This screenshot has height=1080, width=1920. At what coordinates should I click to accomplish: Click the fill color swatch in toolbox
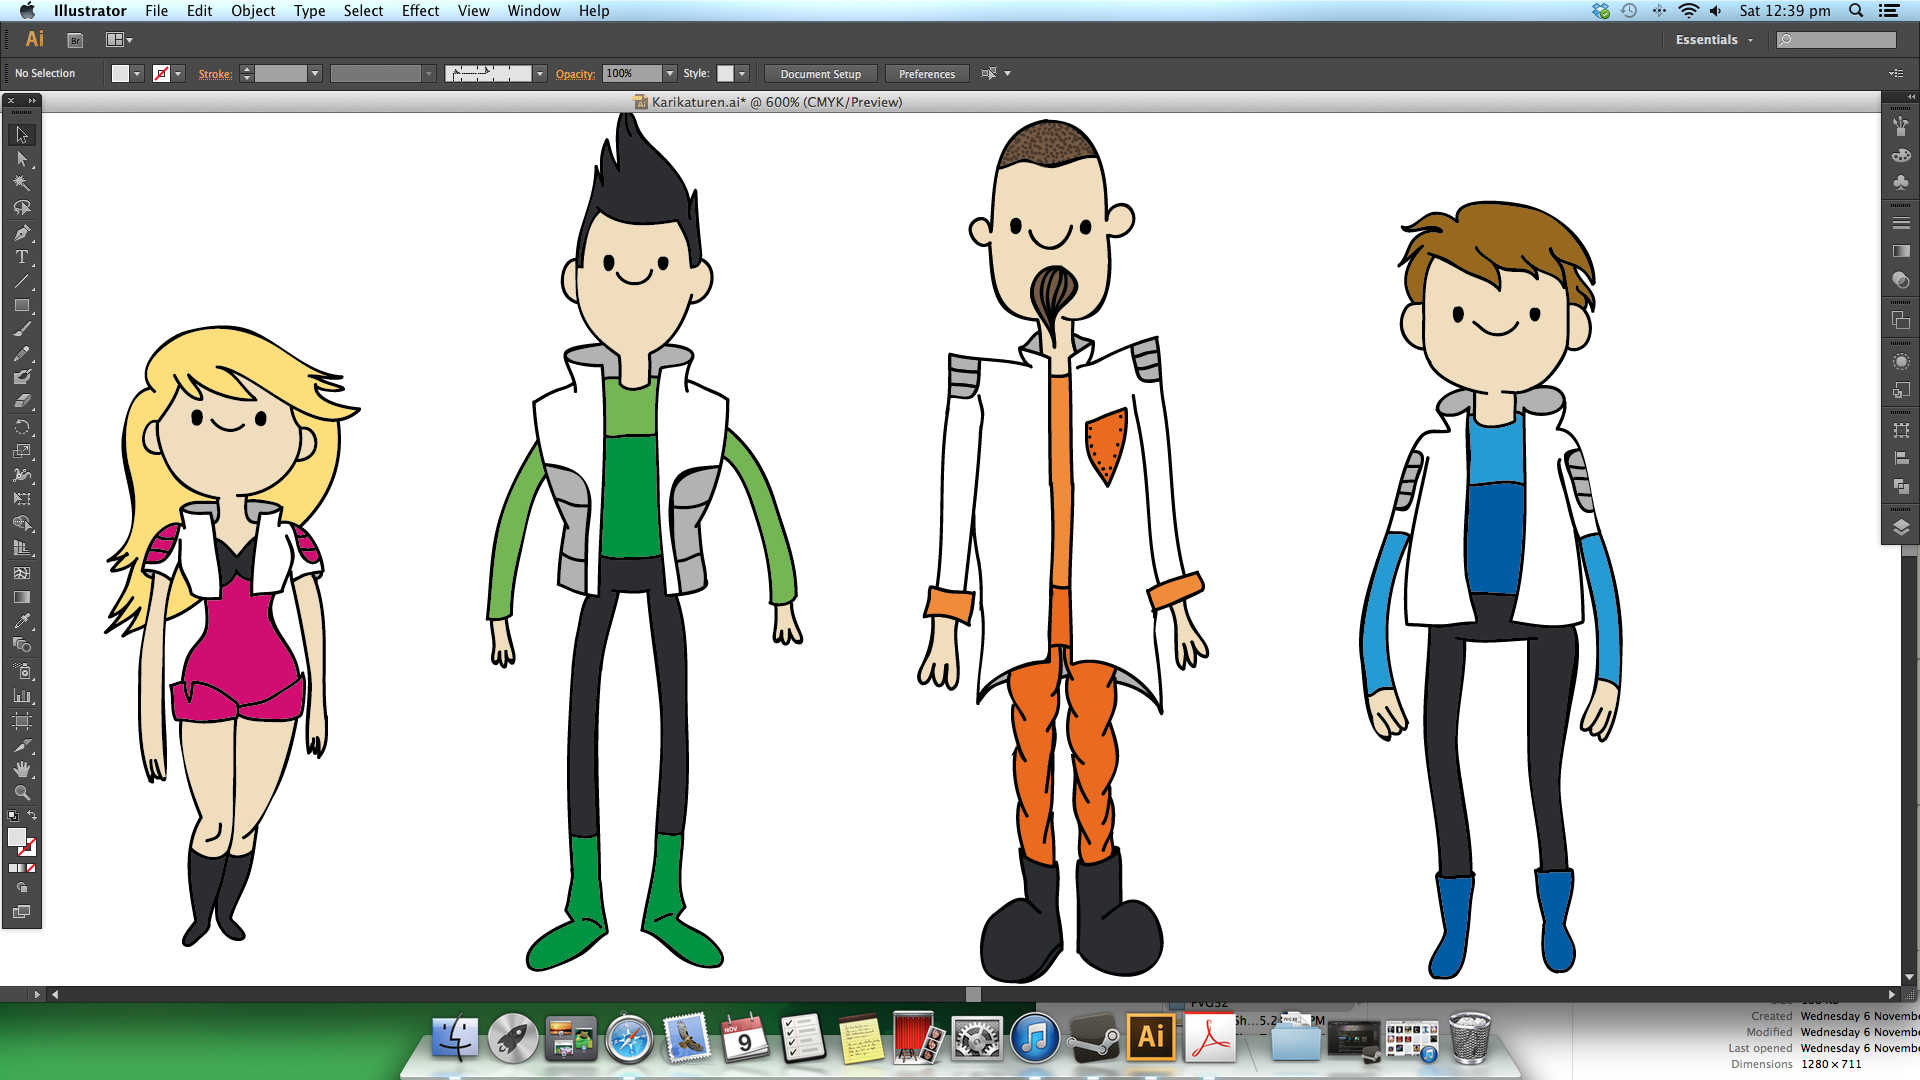(x=17, y=837)
